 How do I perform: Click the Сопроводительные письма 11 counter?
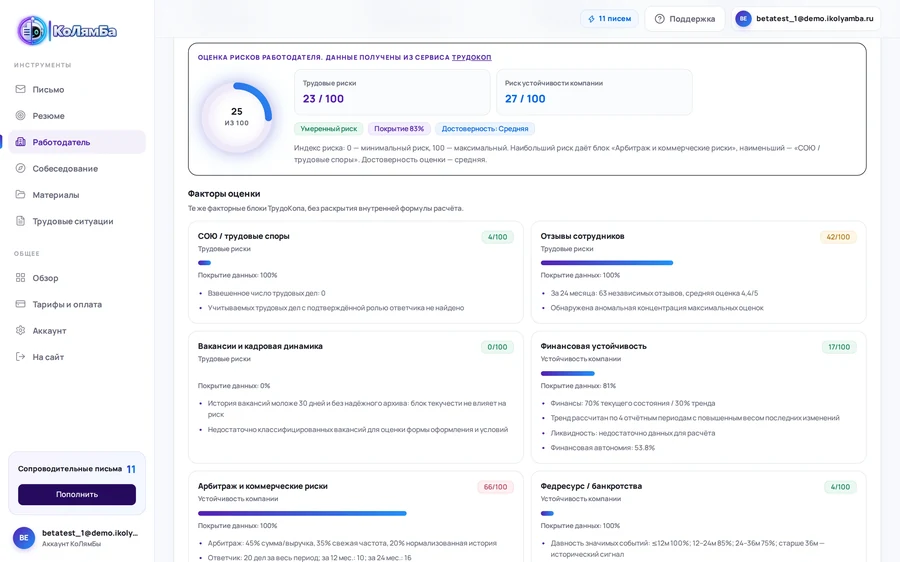point(131,469)
